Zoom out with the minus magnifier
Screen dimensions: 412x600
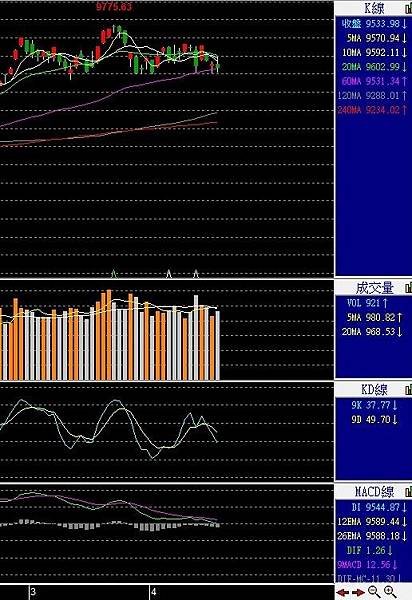(x=373, y=592)
